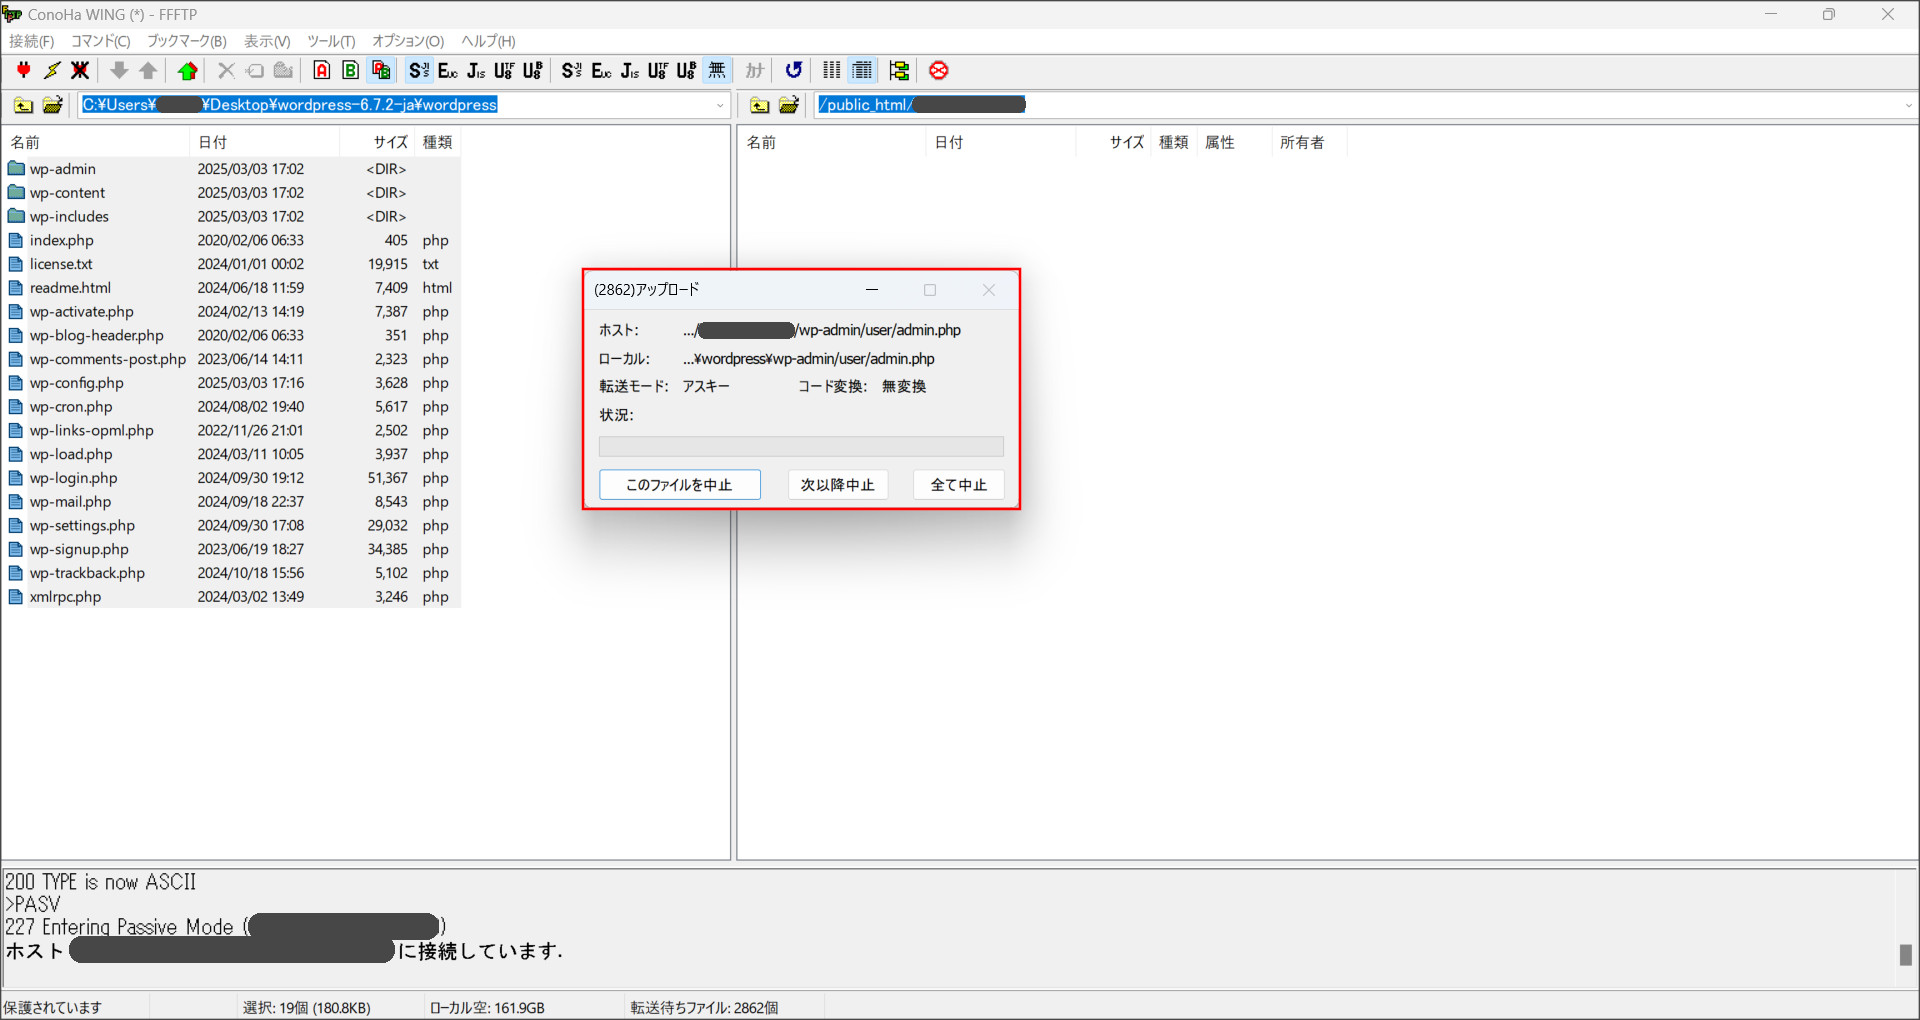Open the ブックマーク(B) menu
The image size is (1920, 1020).
[x=186, y=41]
